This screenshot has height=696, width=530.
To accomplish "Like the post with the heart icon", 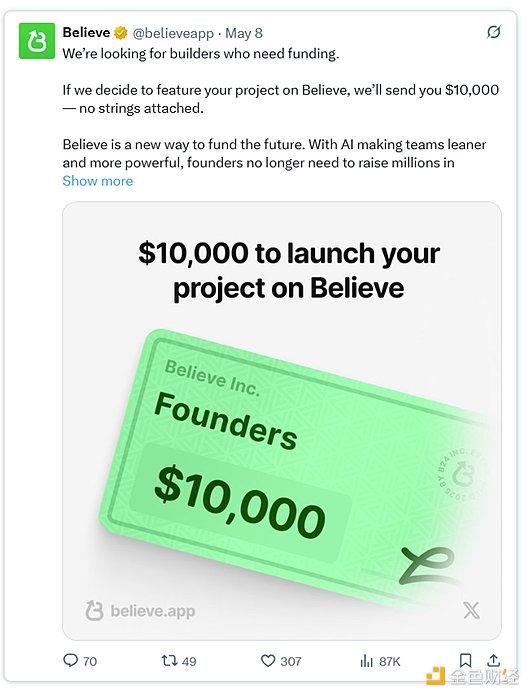I will tap(268, 660).
